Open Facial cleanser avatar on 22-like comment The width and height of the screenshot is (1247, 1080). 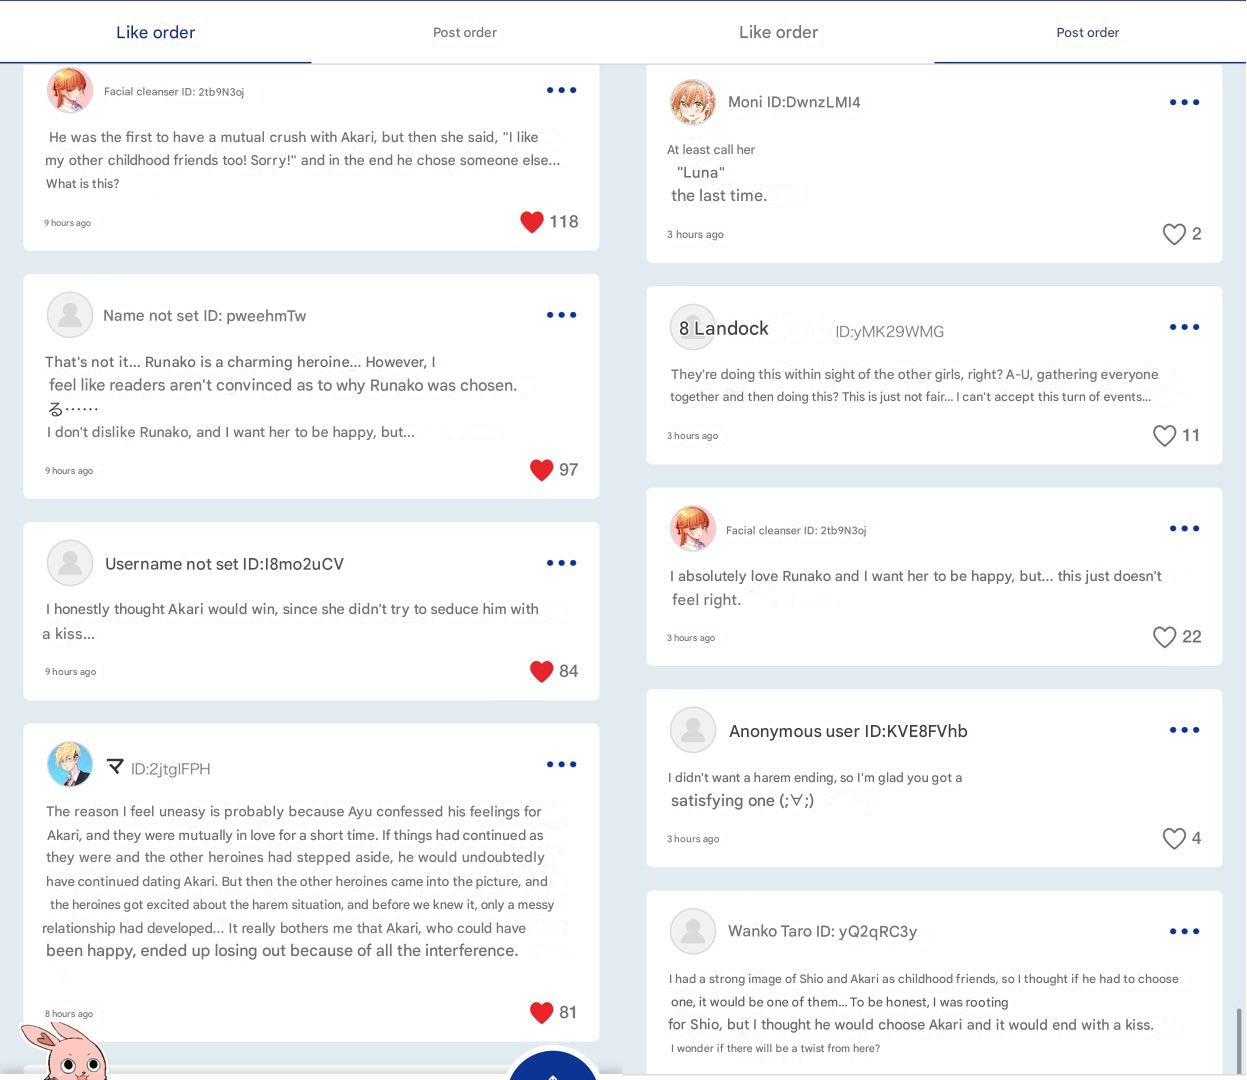tap(693, 528)
